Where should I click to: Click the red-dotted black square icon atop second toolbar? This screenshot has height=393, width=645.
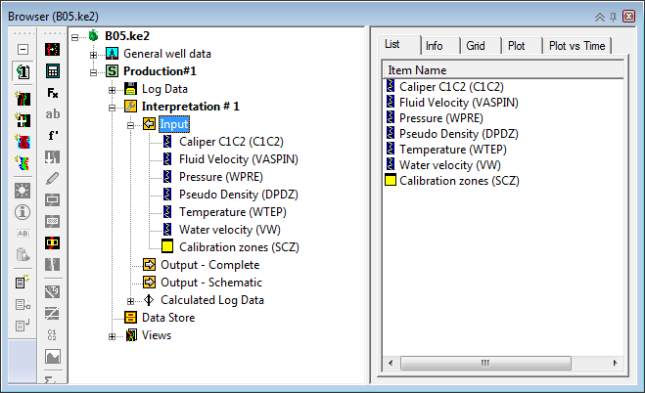pyautogui.click(x=53, y=49)
